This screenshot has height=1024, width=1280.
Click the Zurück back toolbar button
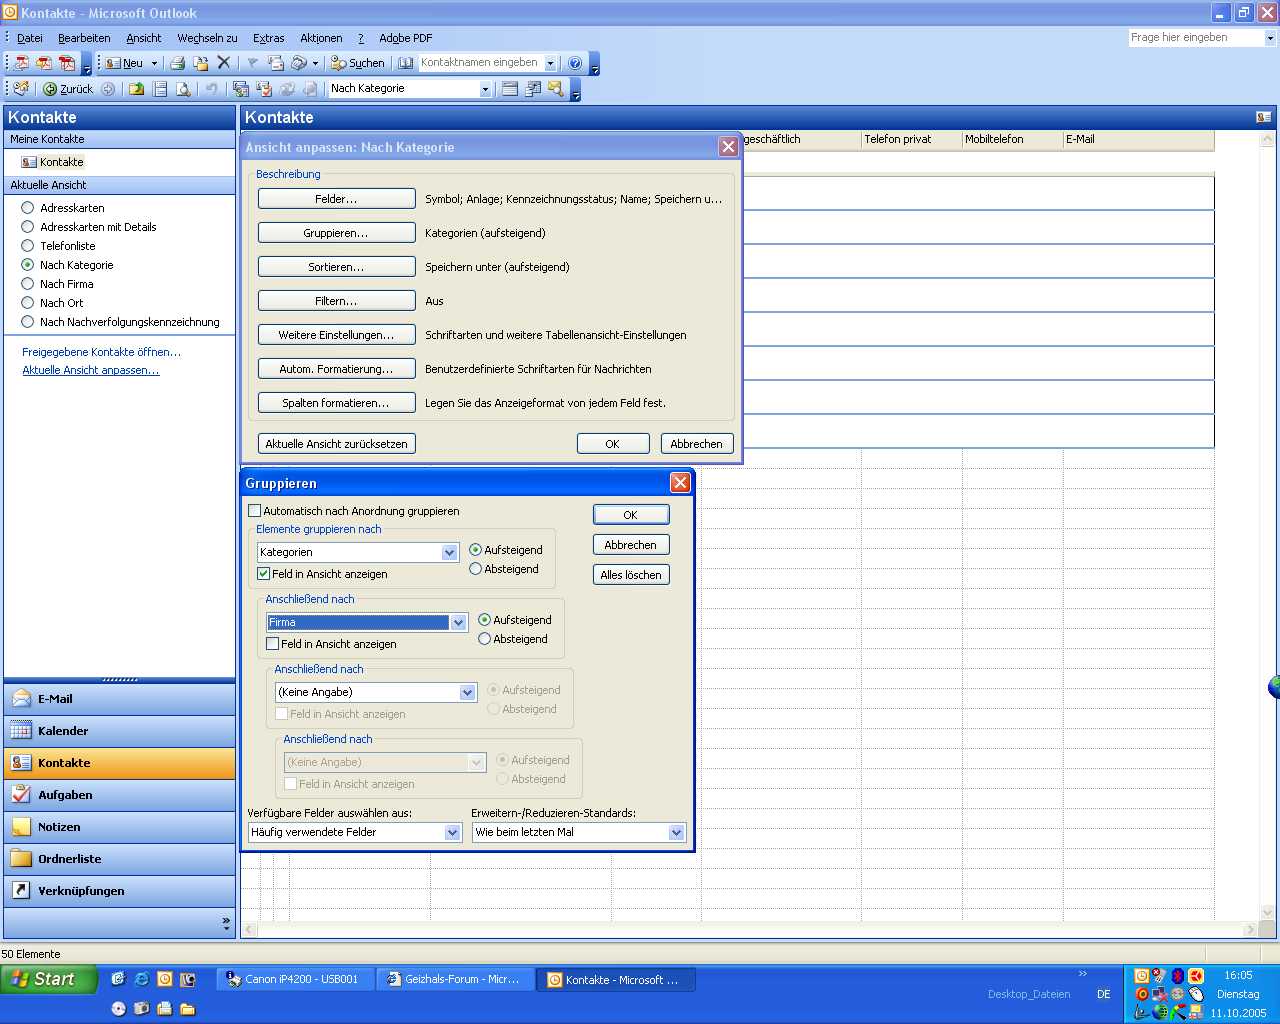68,89
